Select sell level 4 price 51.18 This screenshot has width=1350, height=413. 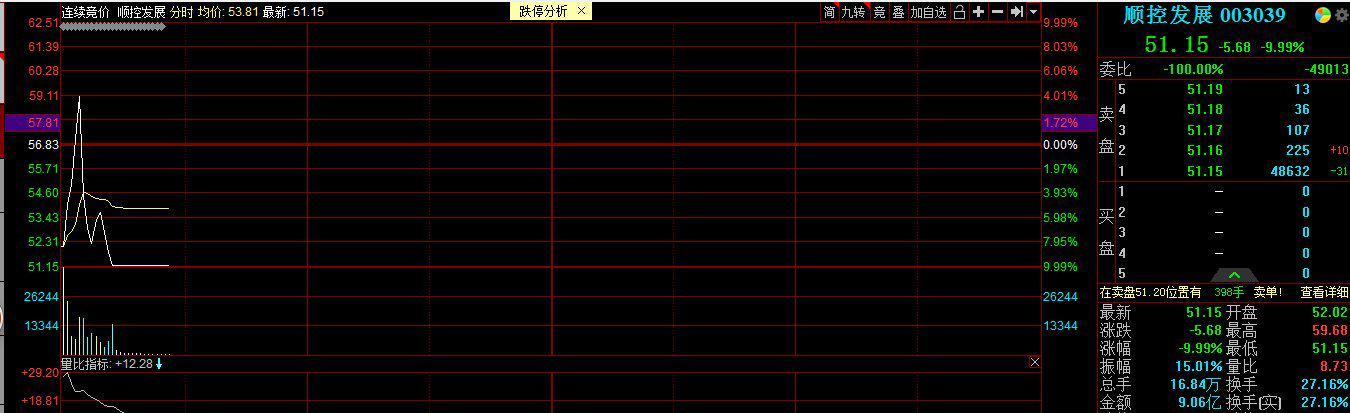click(x=1204, y=109)
